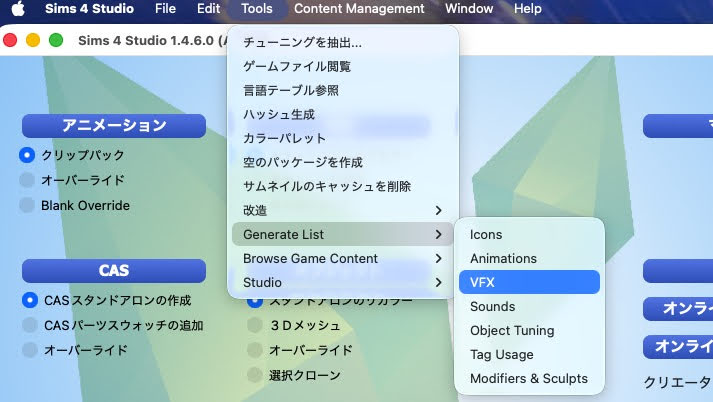Select the オーバーライド radio under CAS

tap(30, 350)
